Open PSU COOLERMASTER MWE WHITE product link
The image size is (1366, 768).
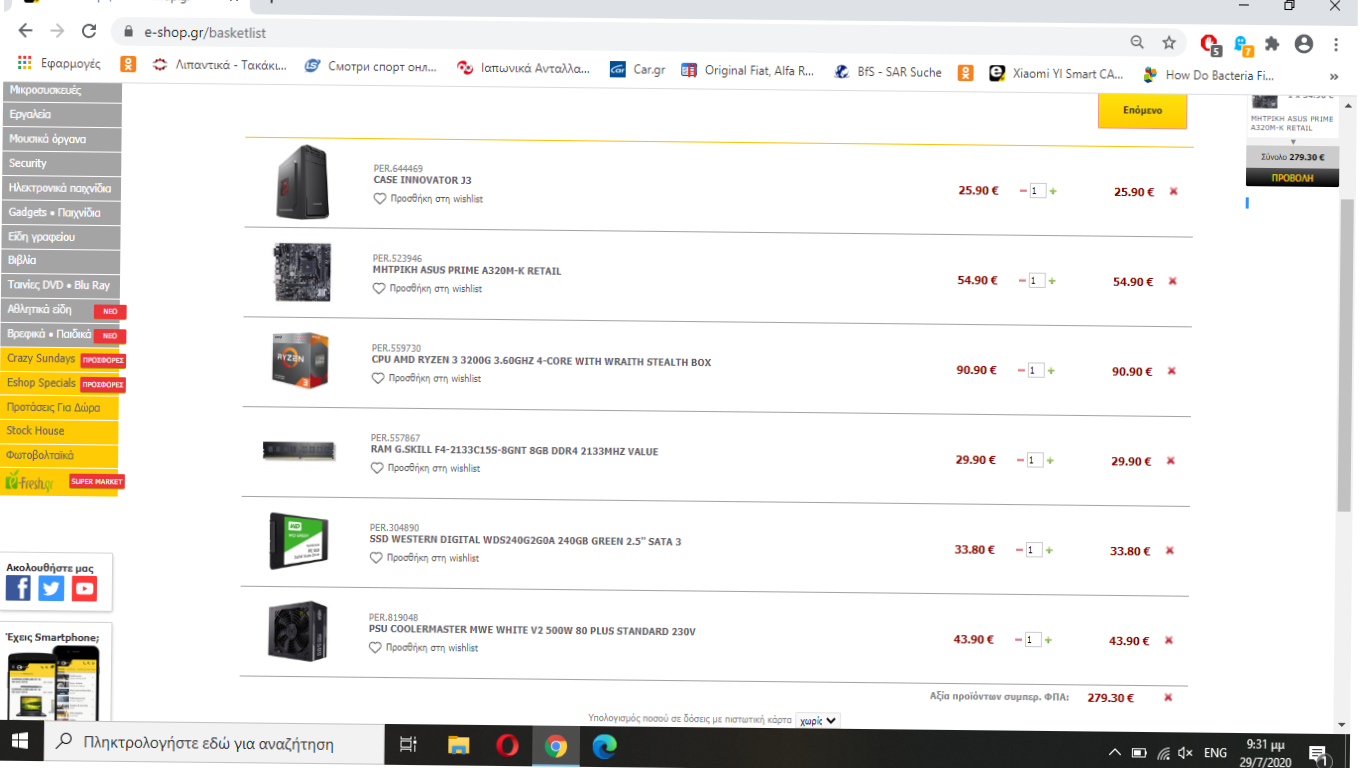532,631
